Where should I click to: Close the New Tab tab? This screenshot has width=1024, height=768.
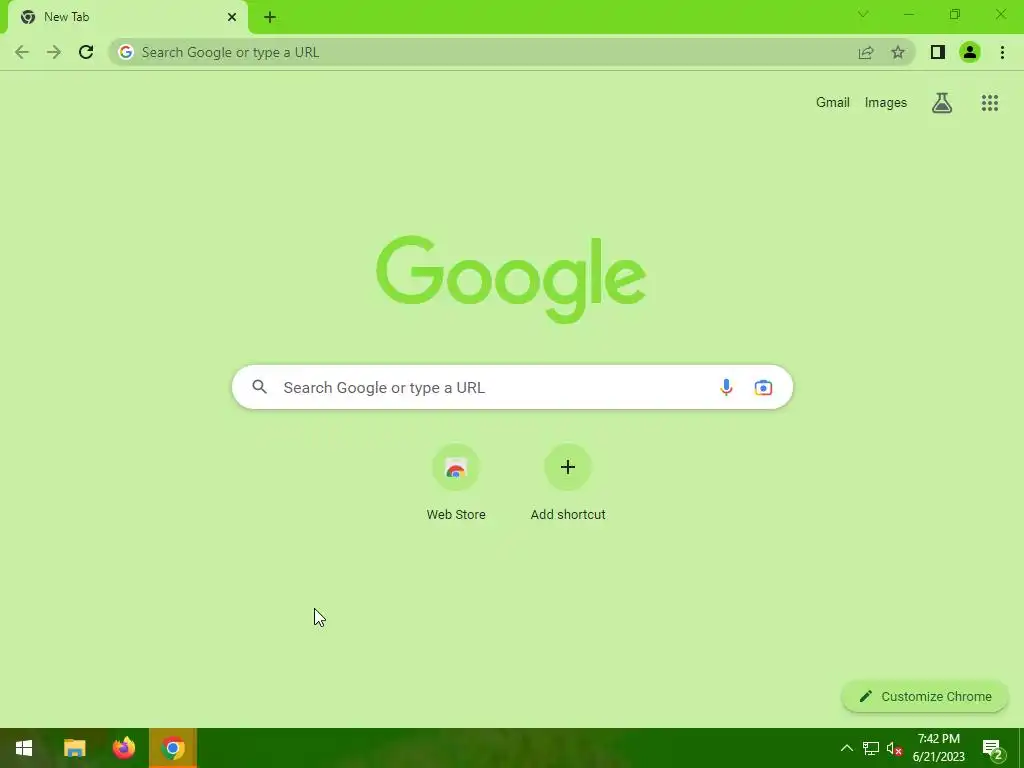[x=232, y=17]
